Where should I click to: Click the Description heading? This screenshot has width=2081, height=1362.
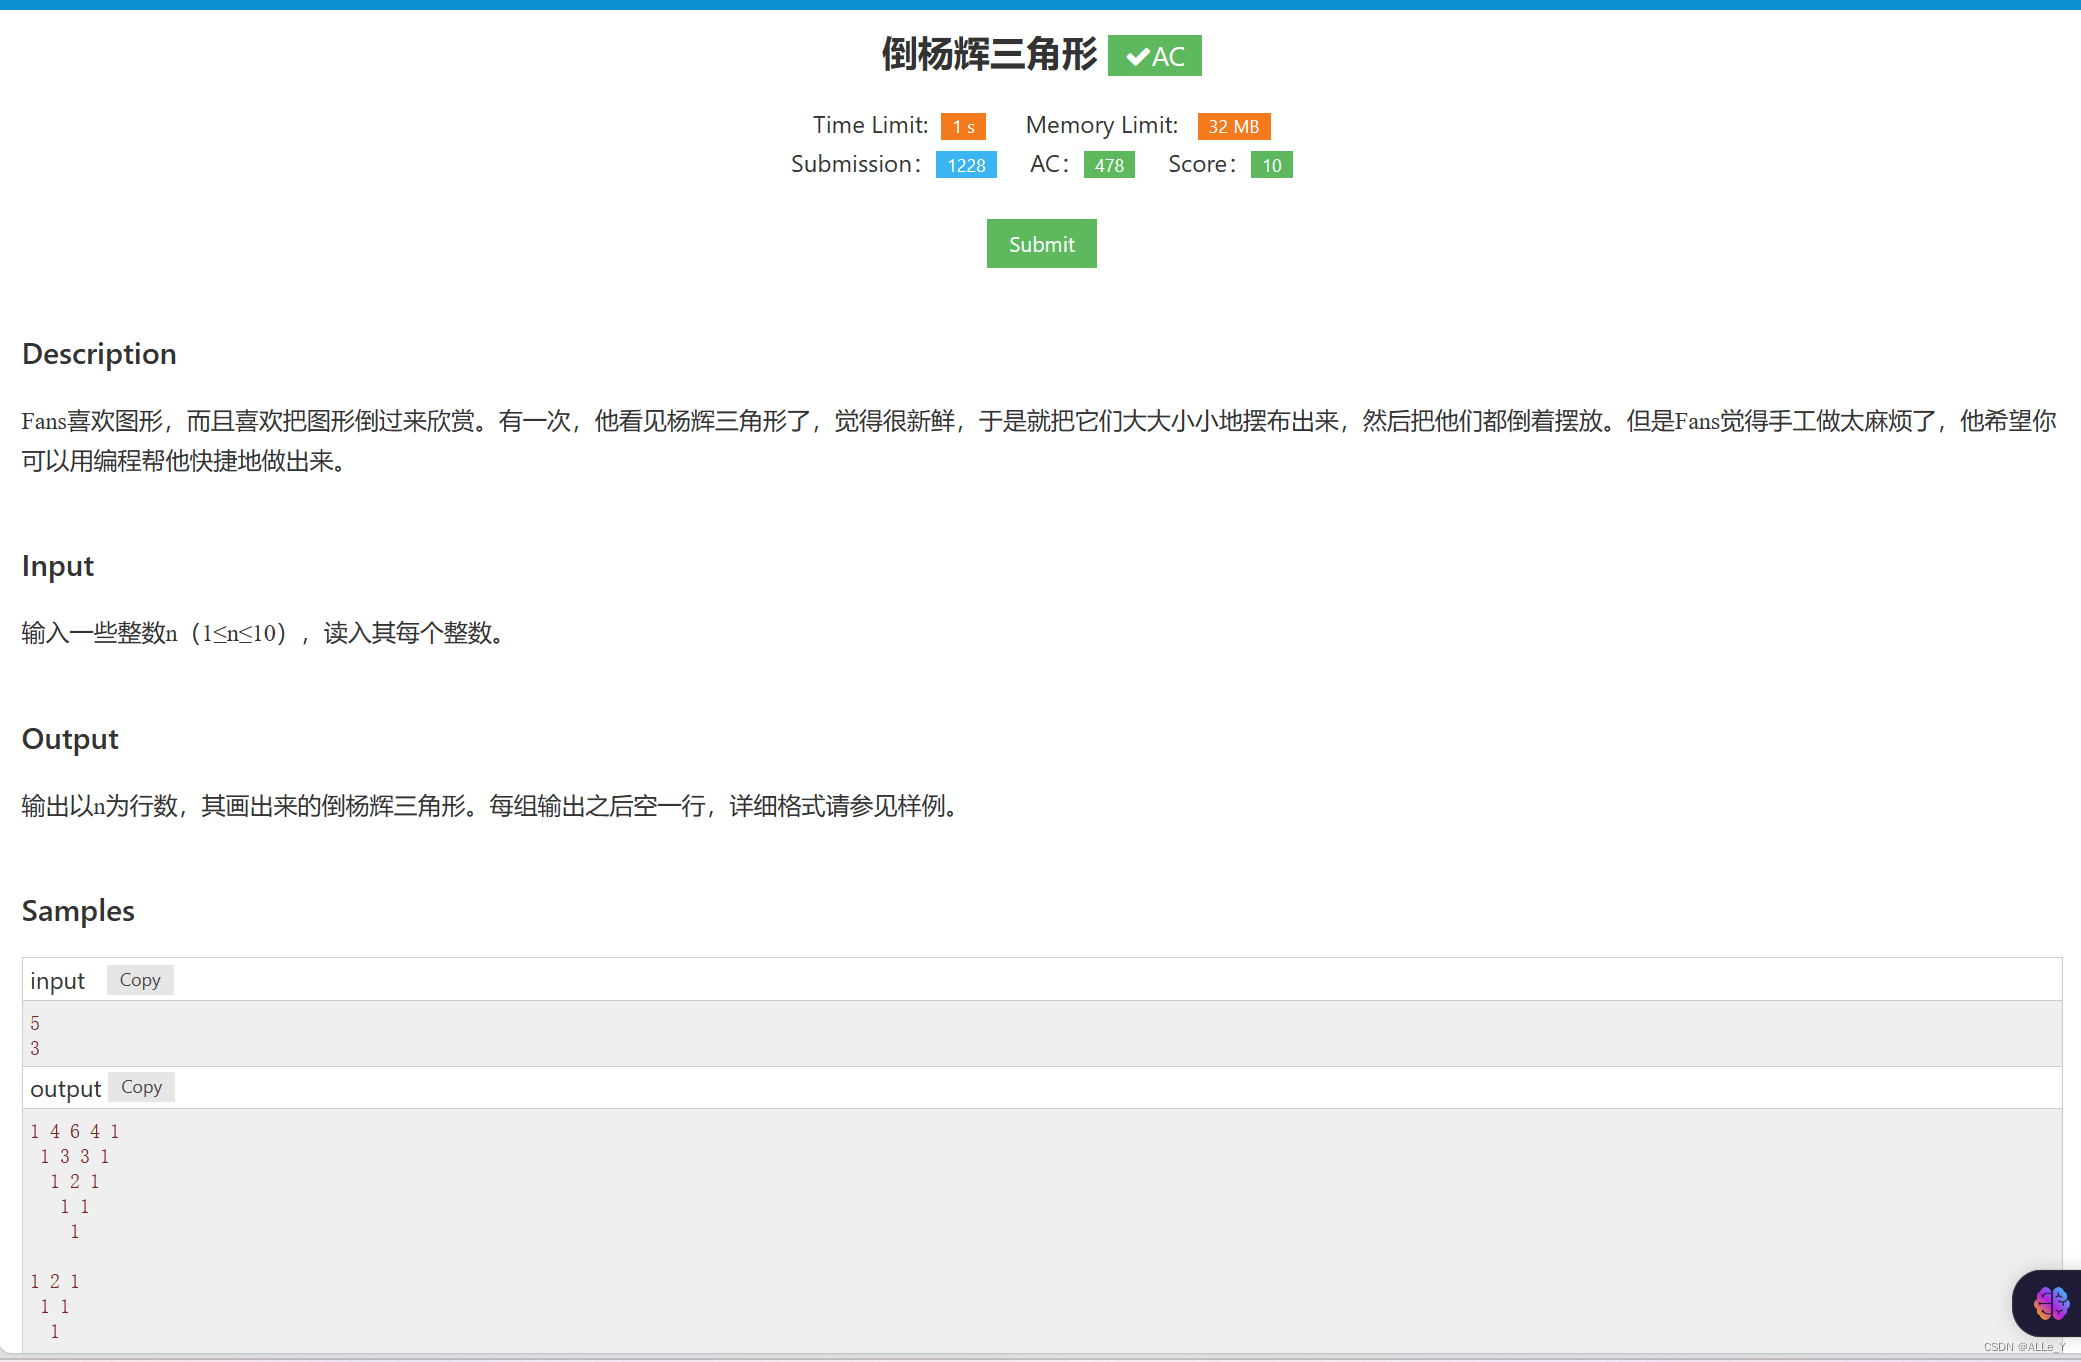[x=99, y=354]
